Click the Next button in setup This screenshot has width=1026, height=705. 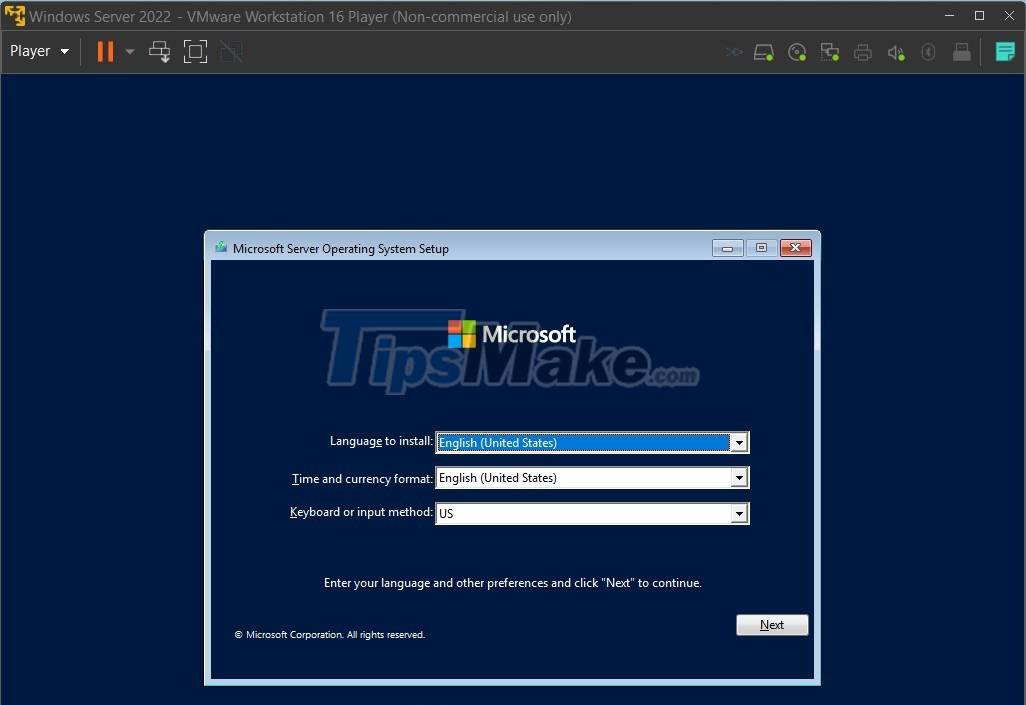tap(772, 624)
